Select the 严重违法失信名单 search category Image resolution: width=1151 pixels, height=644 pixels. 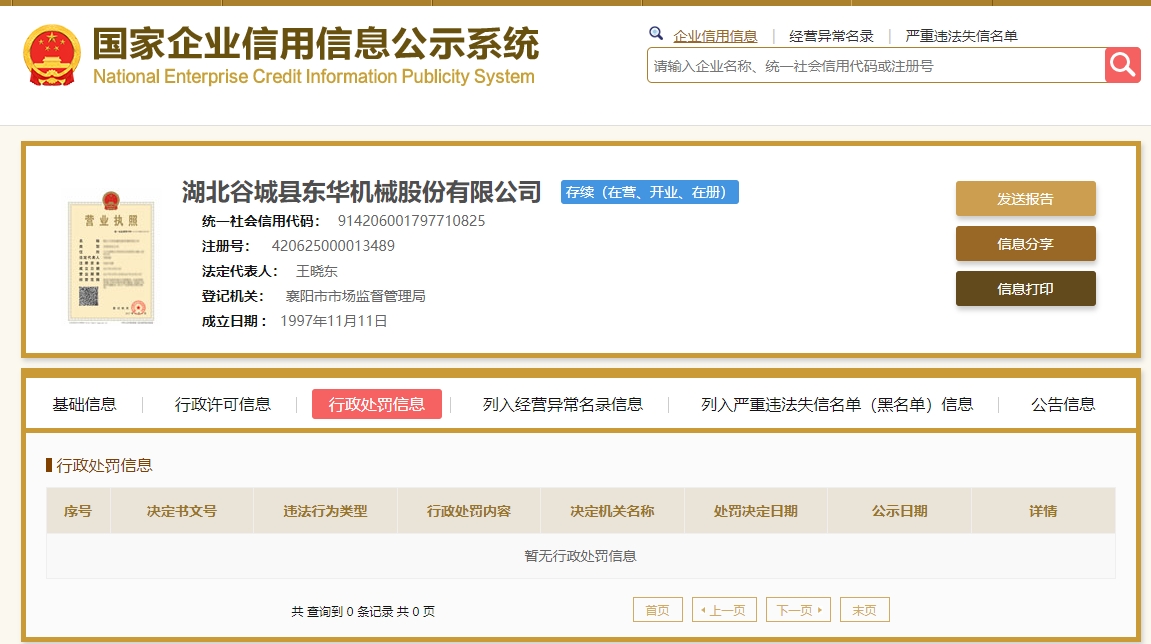(961, 36)
